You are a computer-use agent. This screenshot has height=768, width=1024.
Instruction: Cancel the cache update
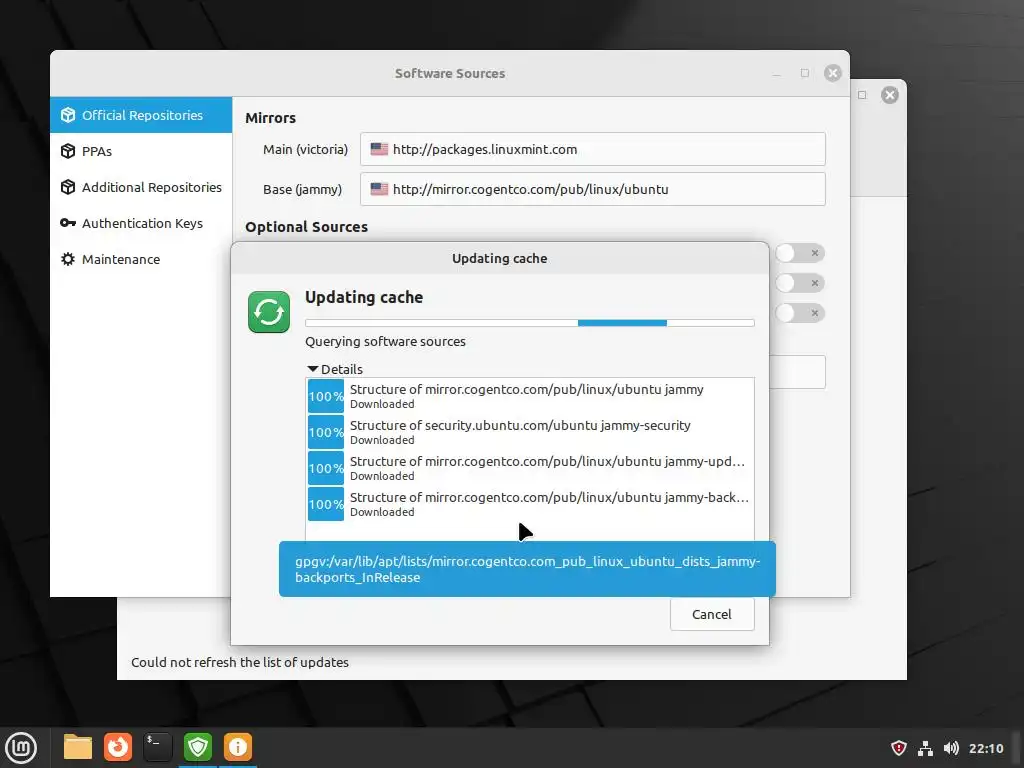click(712, 614)
